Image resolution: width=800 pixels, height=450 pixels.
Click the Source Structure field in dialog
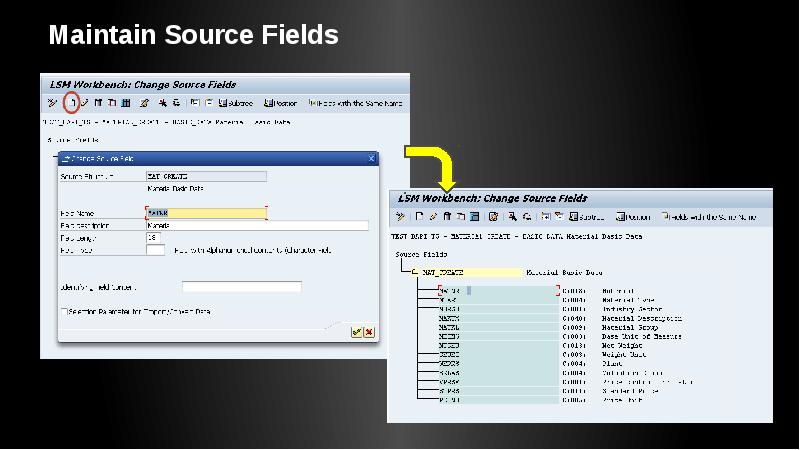point(206,176)
